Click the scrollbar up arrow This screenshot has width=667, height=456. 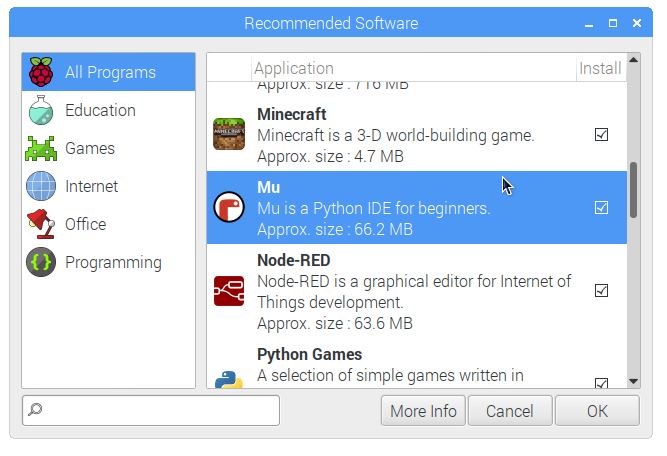pos(633,60)
